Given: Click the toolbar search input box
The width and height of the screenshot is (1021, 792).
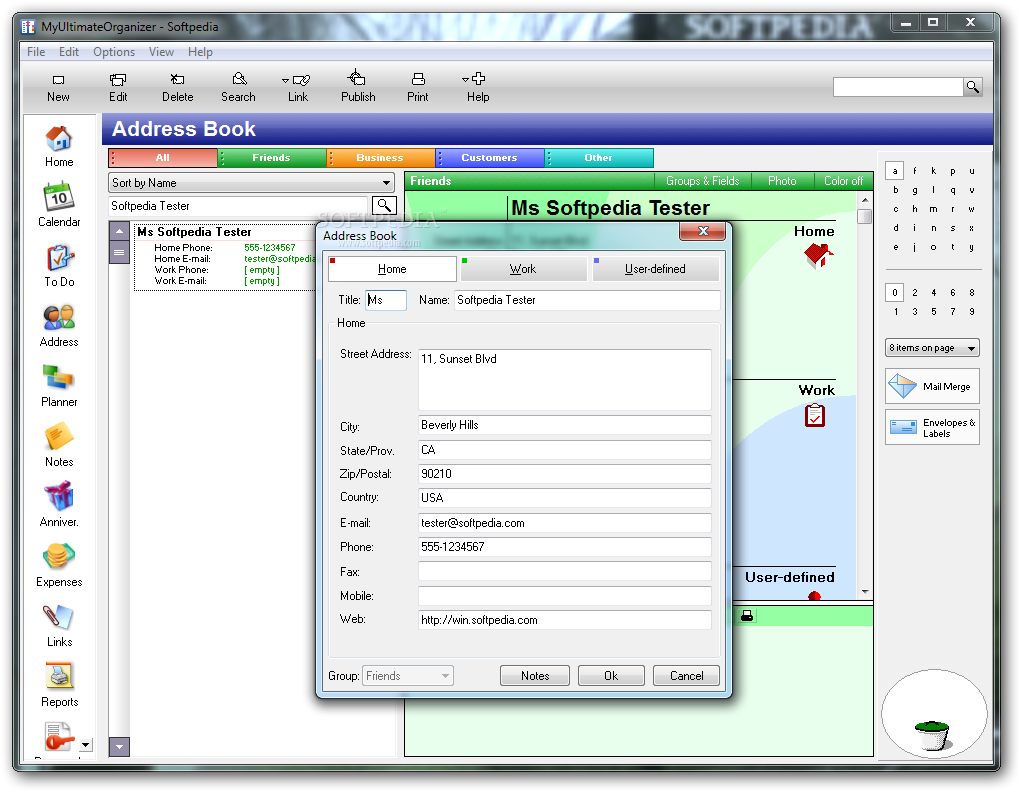Looking at the screenshot, I should [898, 87].
